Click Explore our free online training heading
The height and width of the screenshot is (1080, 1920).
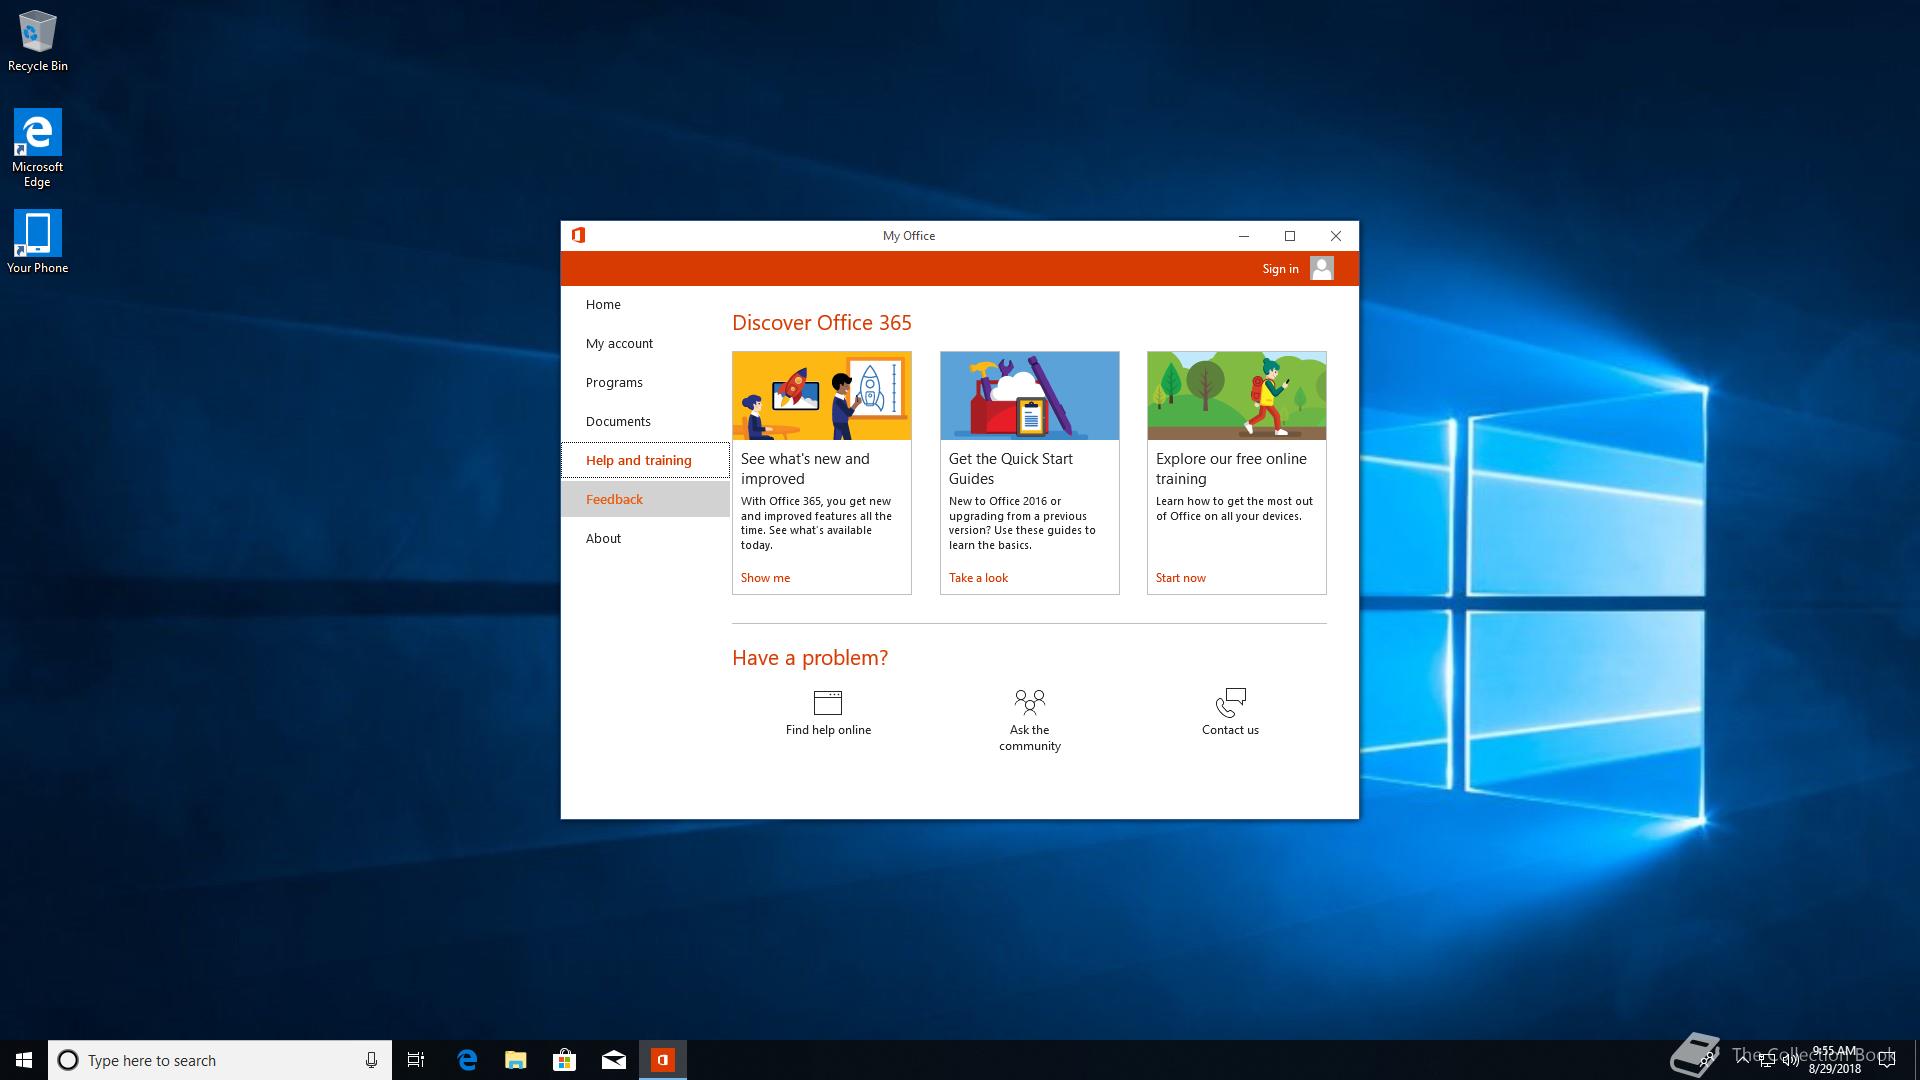1231,469
